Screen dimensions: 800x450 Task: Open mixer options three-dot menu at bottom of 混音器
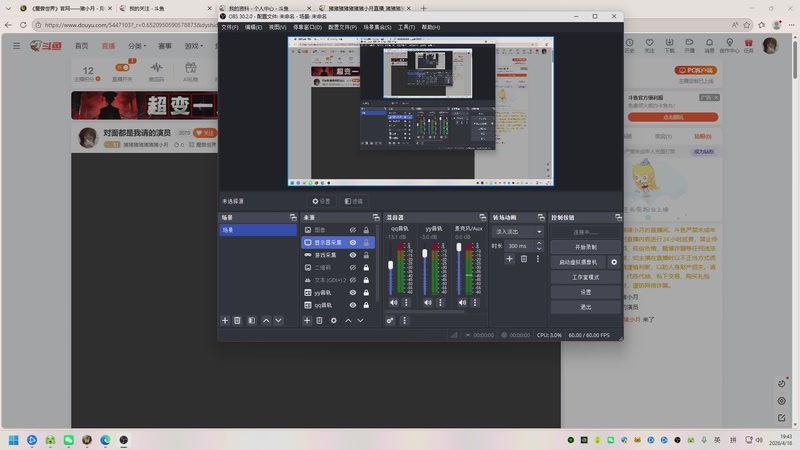pyautogui.click(x=405, y=320)
